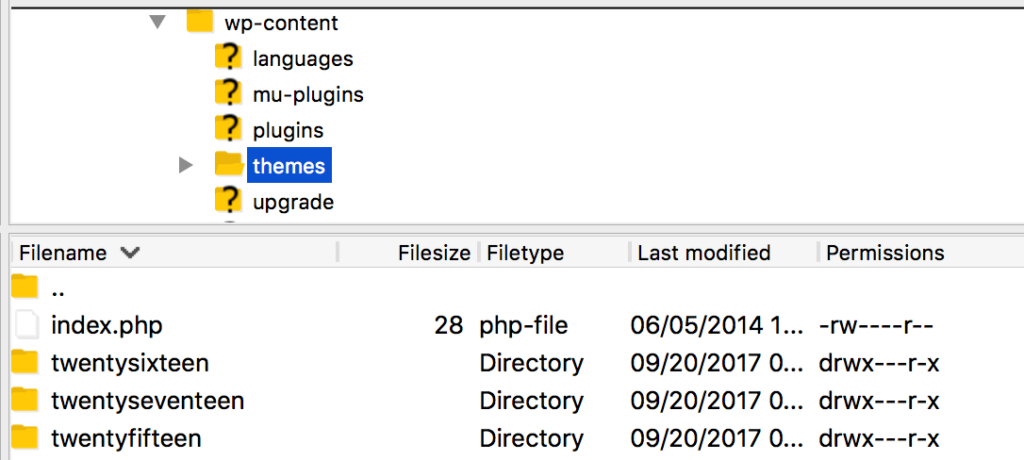Sort by Permissions column header
Viewport: 1024px width, 460px height.
[x=885, y=253]
